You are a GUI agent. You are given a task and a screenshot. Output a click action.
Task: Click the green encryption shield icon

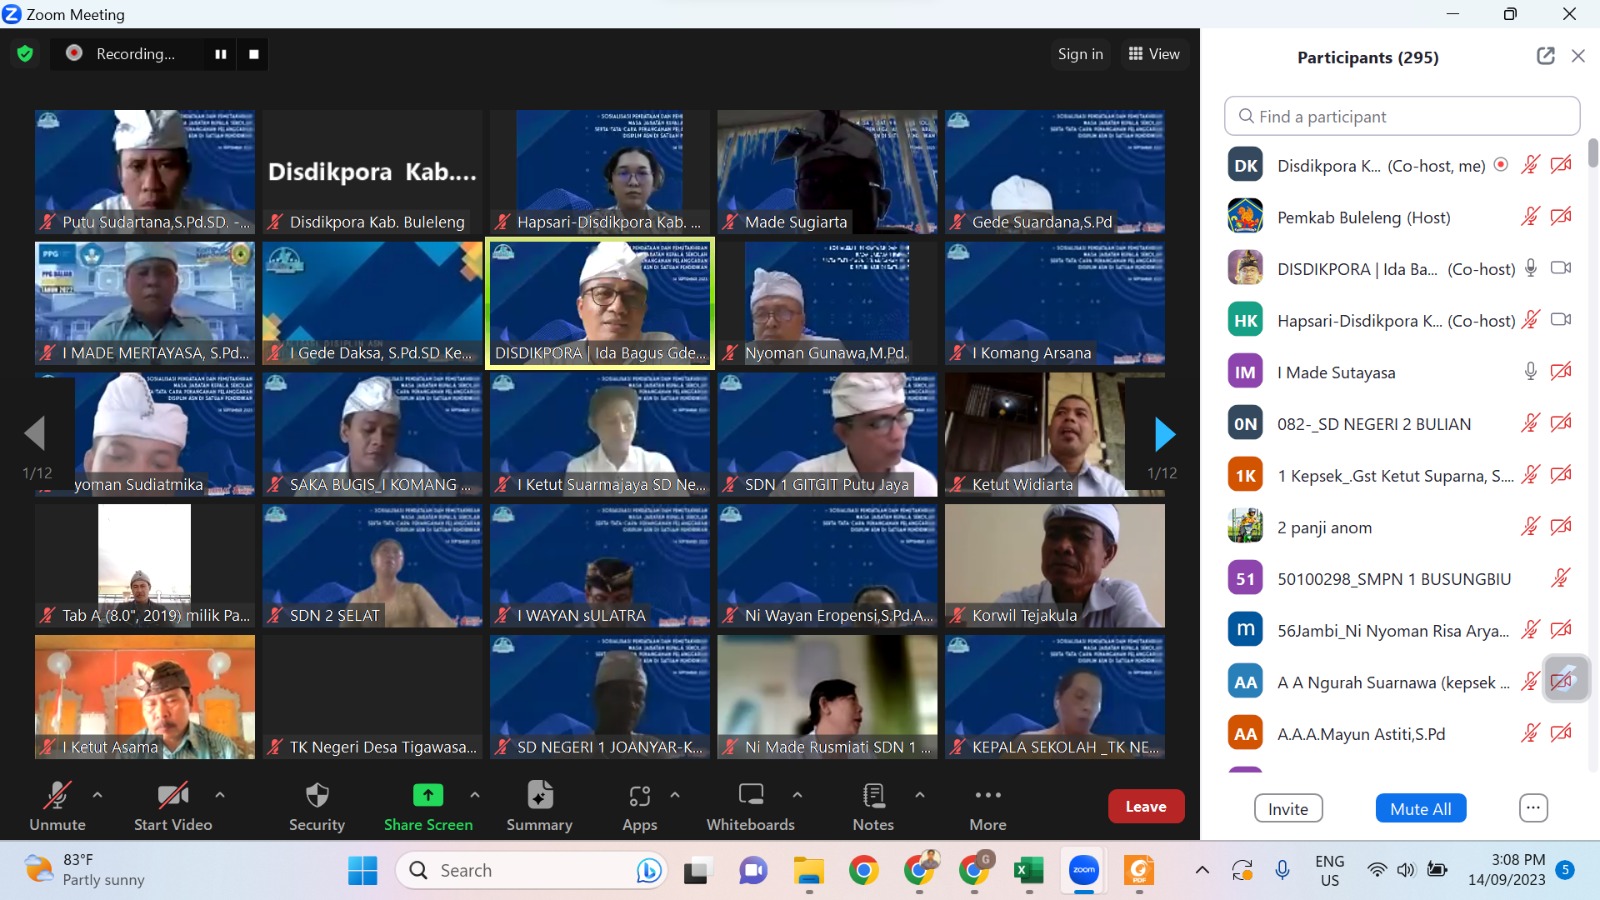click(25, 54)
